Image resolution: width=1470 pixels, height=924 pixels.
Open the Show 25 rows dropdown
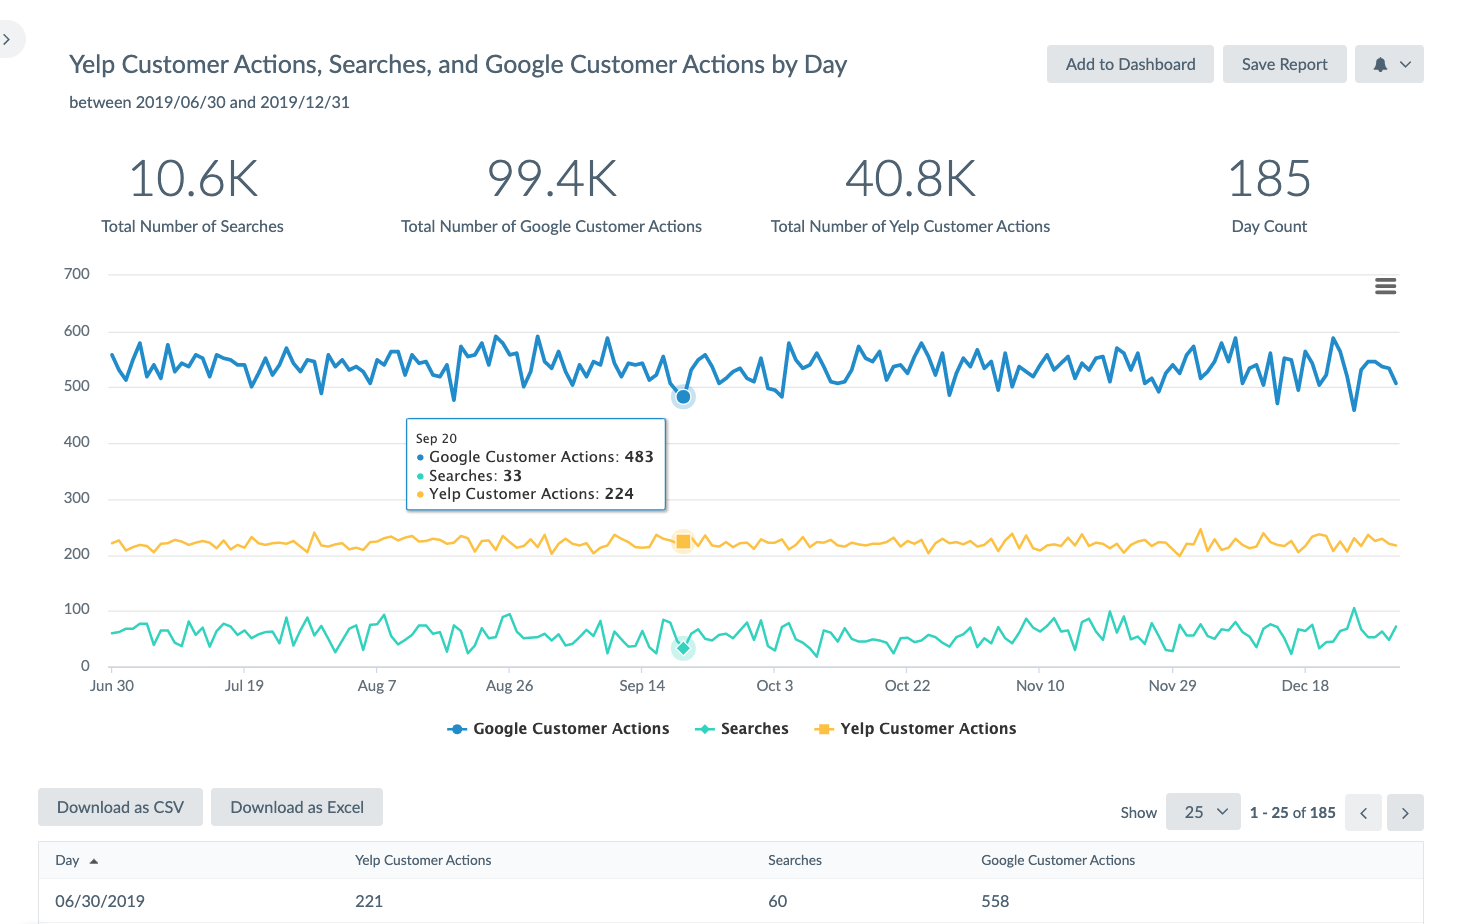coord(1204,812)
